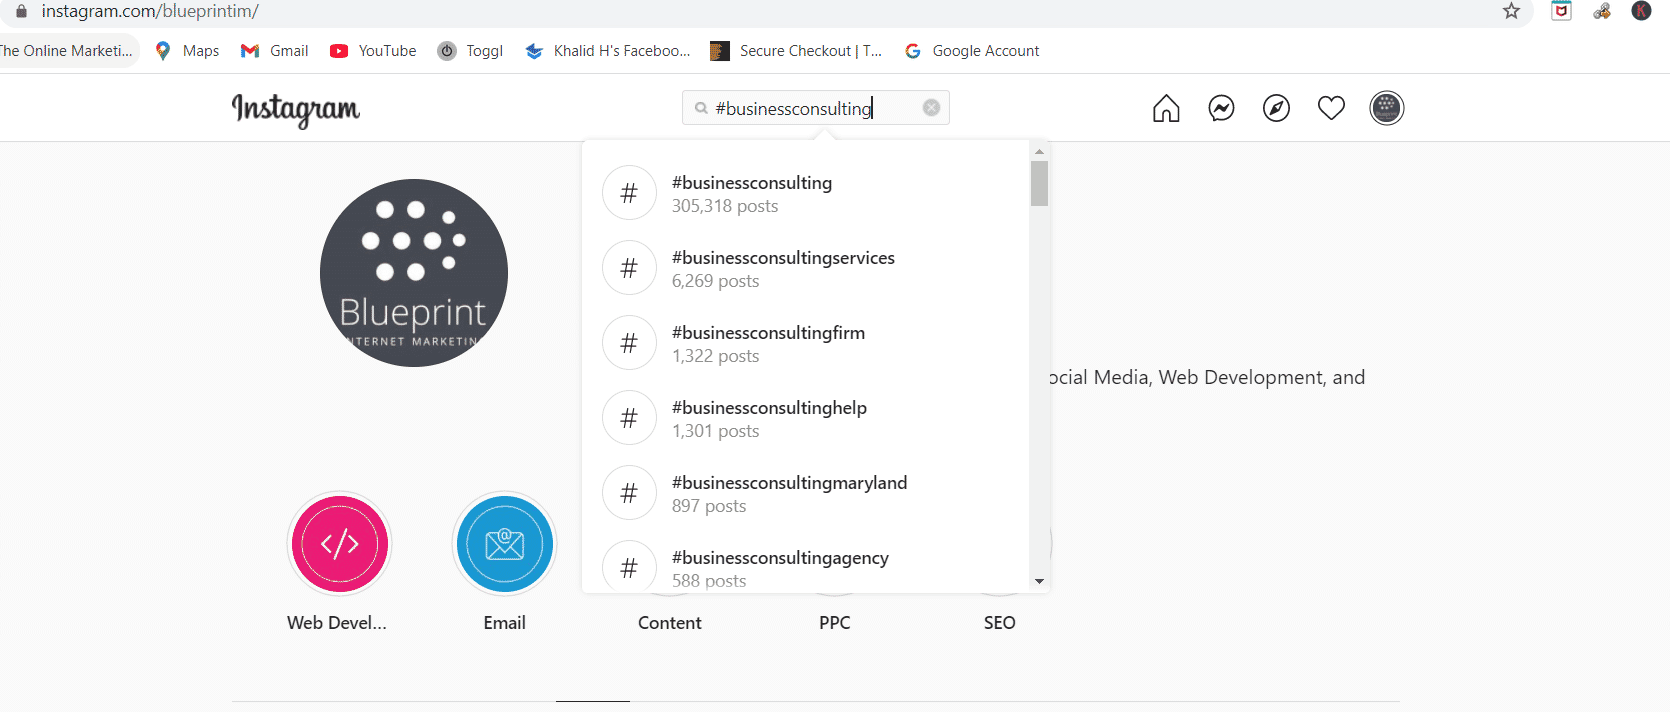Click inside the #businessconsulting search box
1670x712 pixels.
816,108
